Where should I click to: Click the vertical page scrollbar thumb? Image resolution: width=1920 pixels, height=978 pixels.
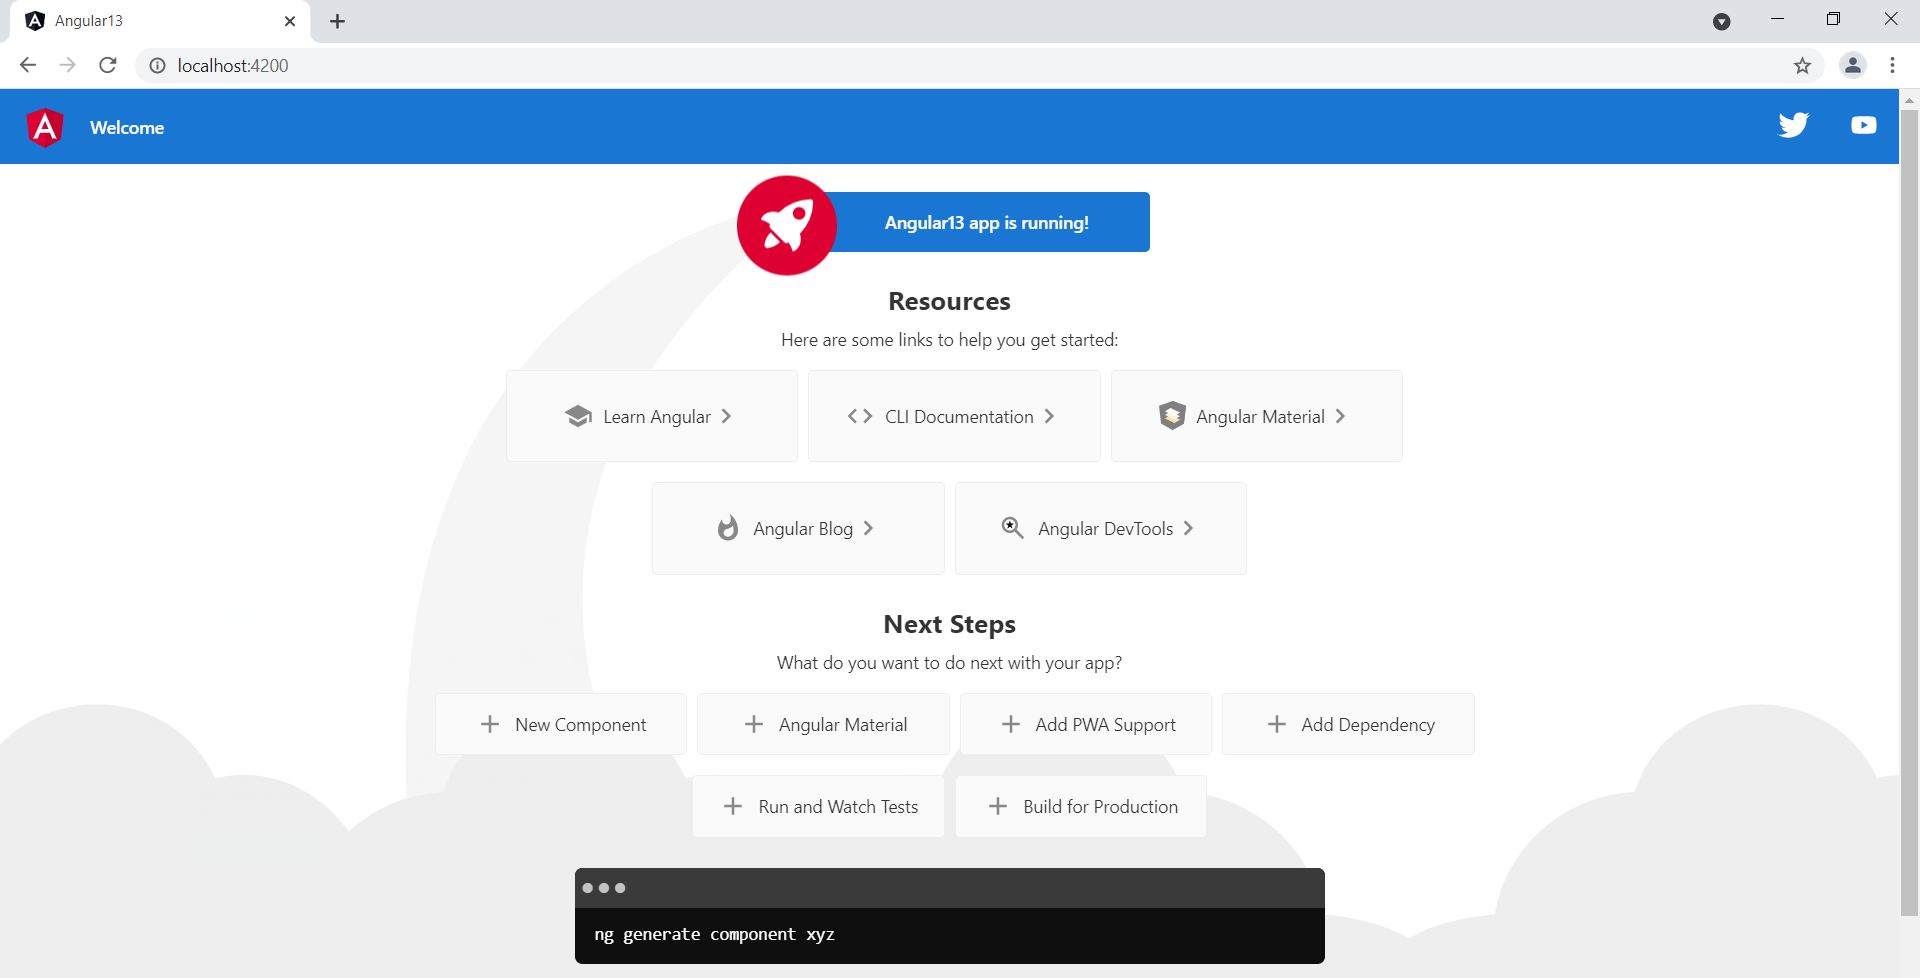pos(1909,512)
